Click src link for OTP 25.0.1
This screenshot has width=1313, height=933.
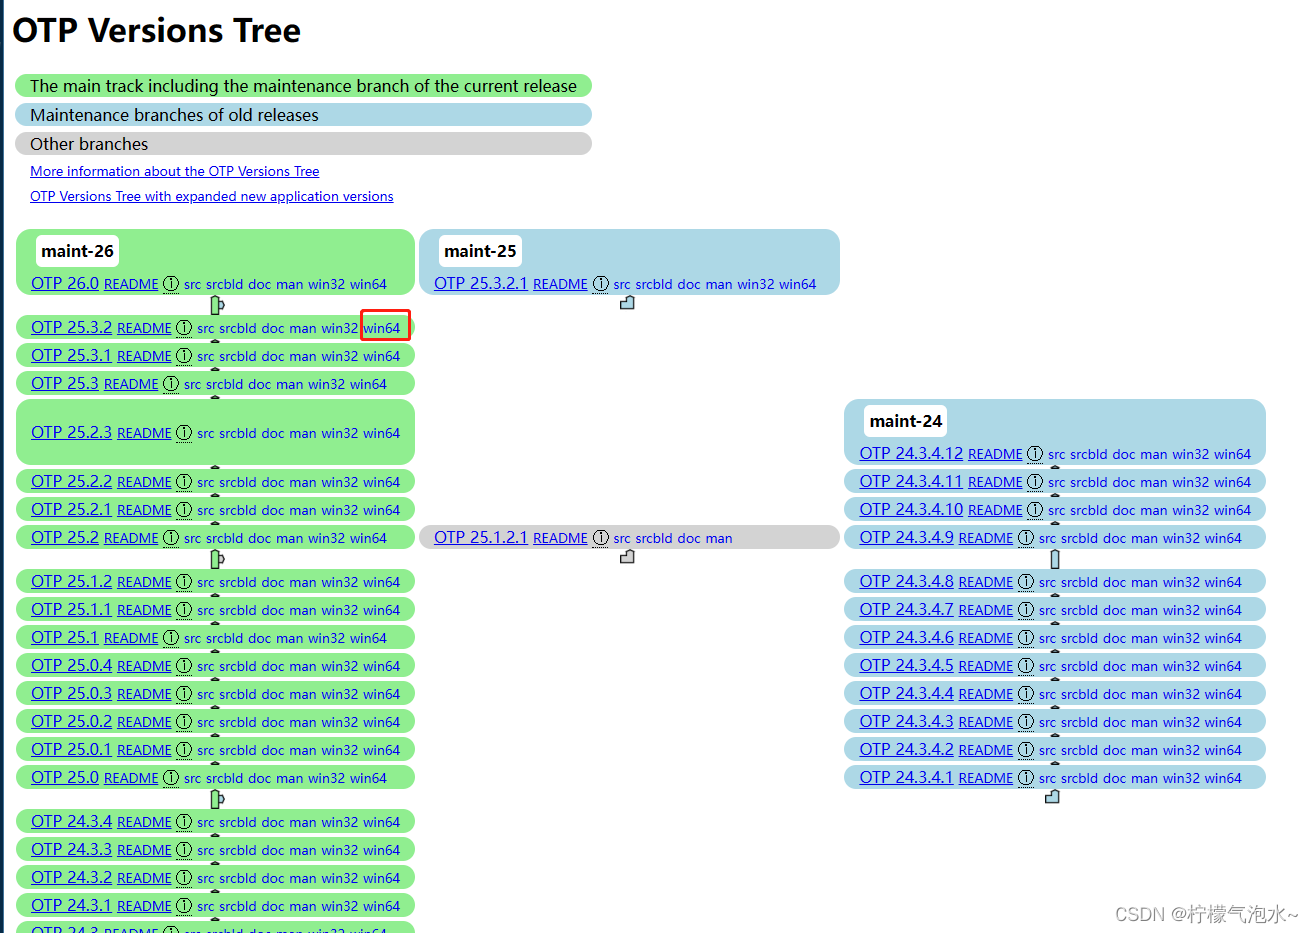click(x=205, y=750)
